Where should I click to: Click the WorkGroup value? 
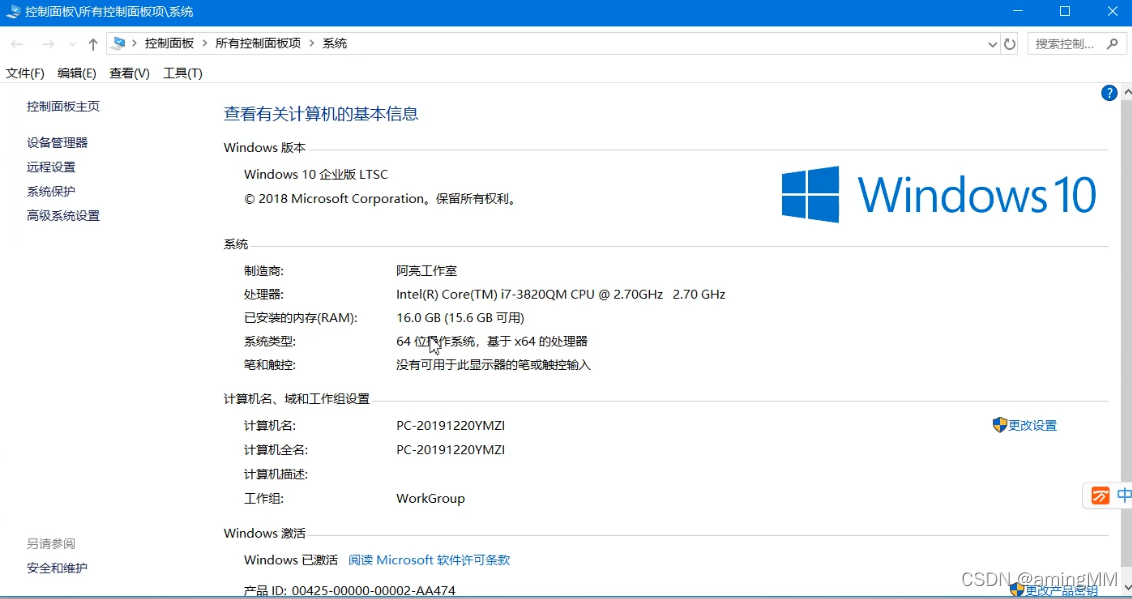[430, 499]
